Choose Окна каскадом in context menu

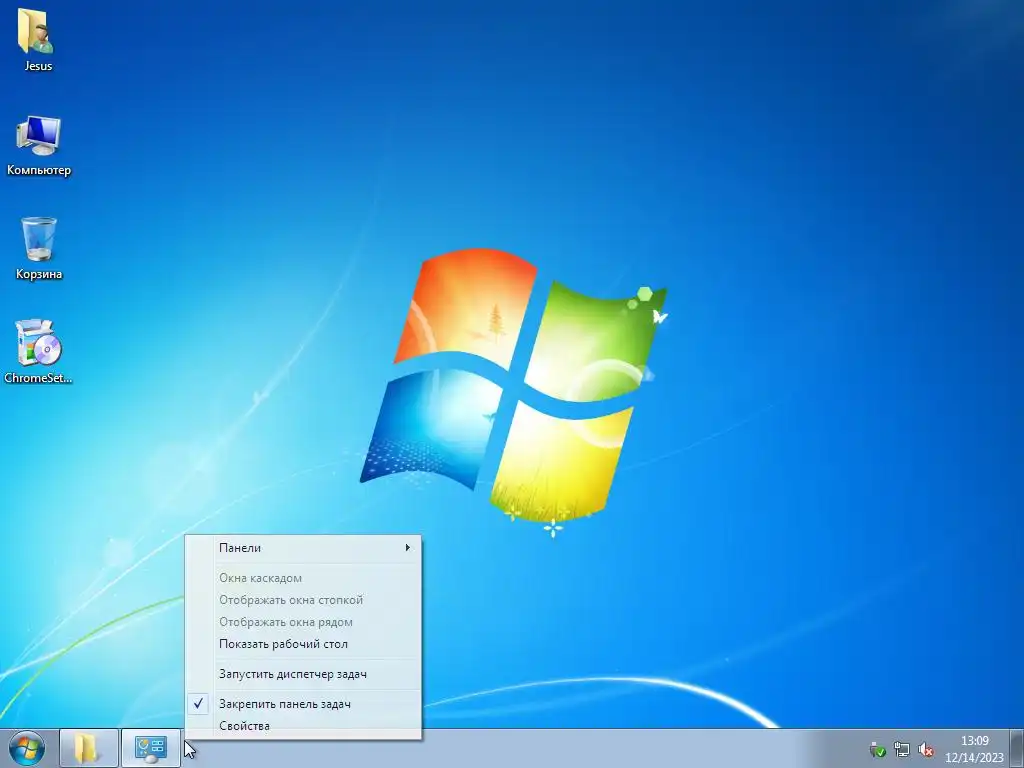point(303,578)
